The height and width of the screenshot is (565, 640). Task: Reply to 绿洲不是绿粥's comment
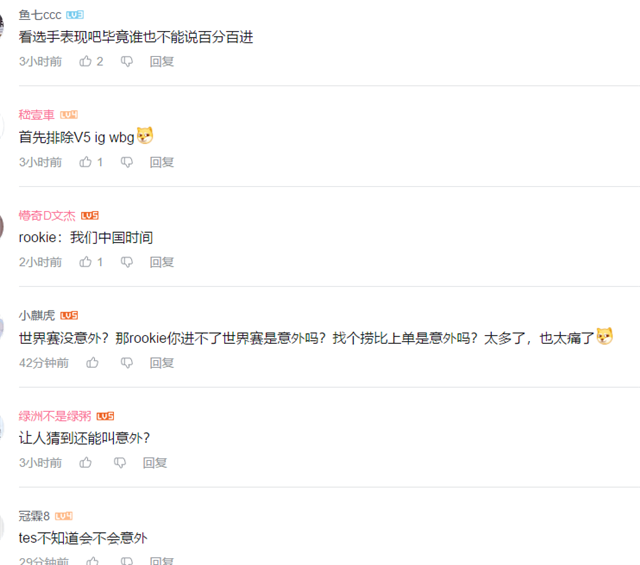click(155, 463)
